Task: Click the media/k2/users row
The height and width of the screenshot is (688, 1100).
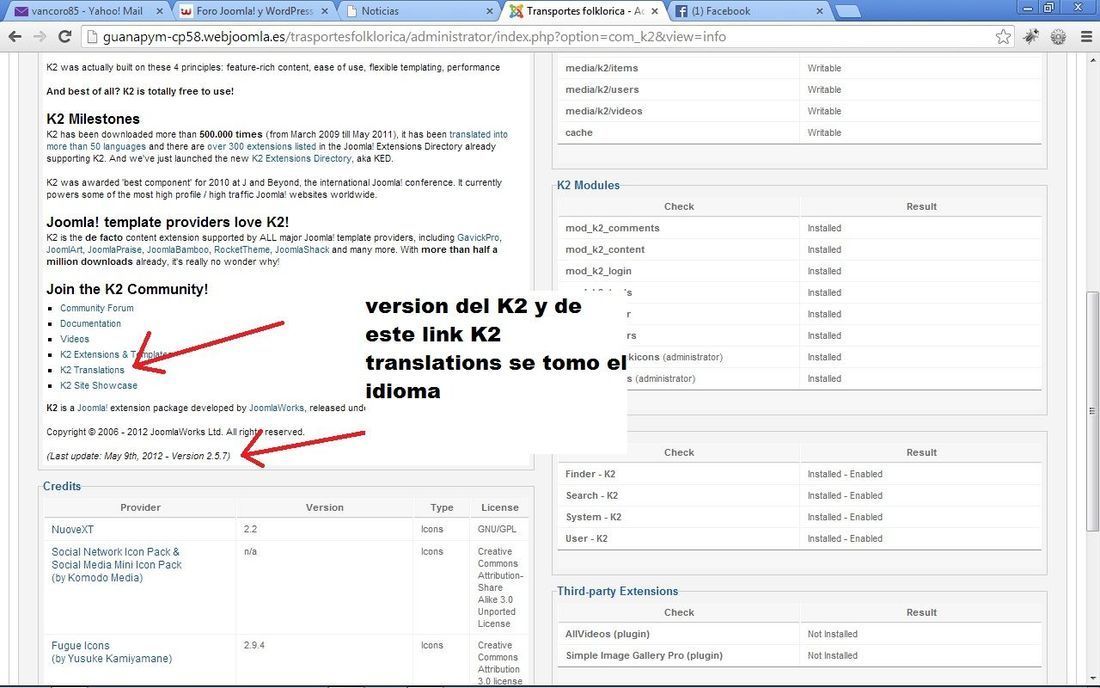Action: [x=799, y=90]
